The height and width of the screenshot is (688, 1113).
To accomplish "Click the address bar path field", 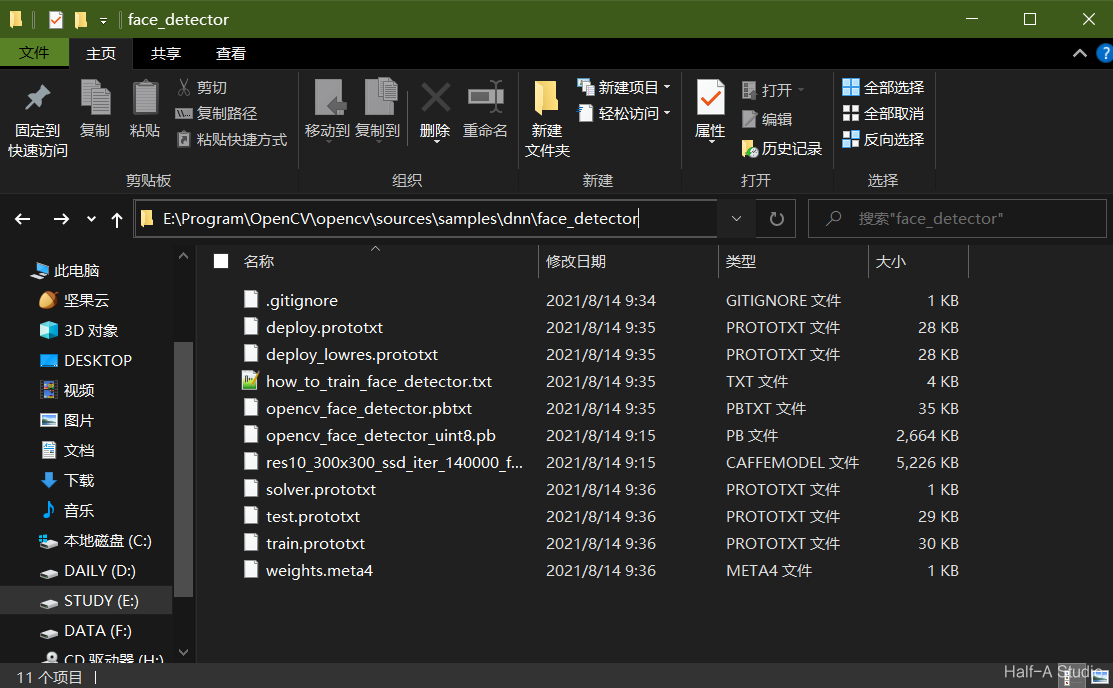I will [x=426, y=219].
